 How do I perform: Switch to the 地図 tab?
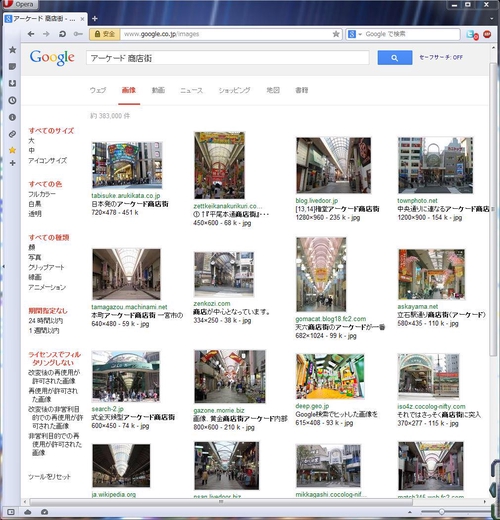(273, 90)
